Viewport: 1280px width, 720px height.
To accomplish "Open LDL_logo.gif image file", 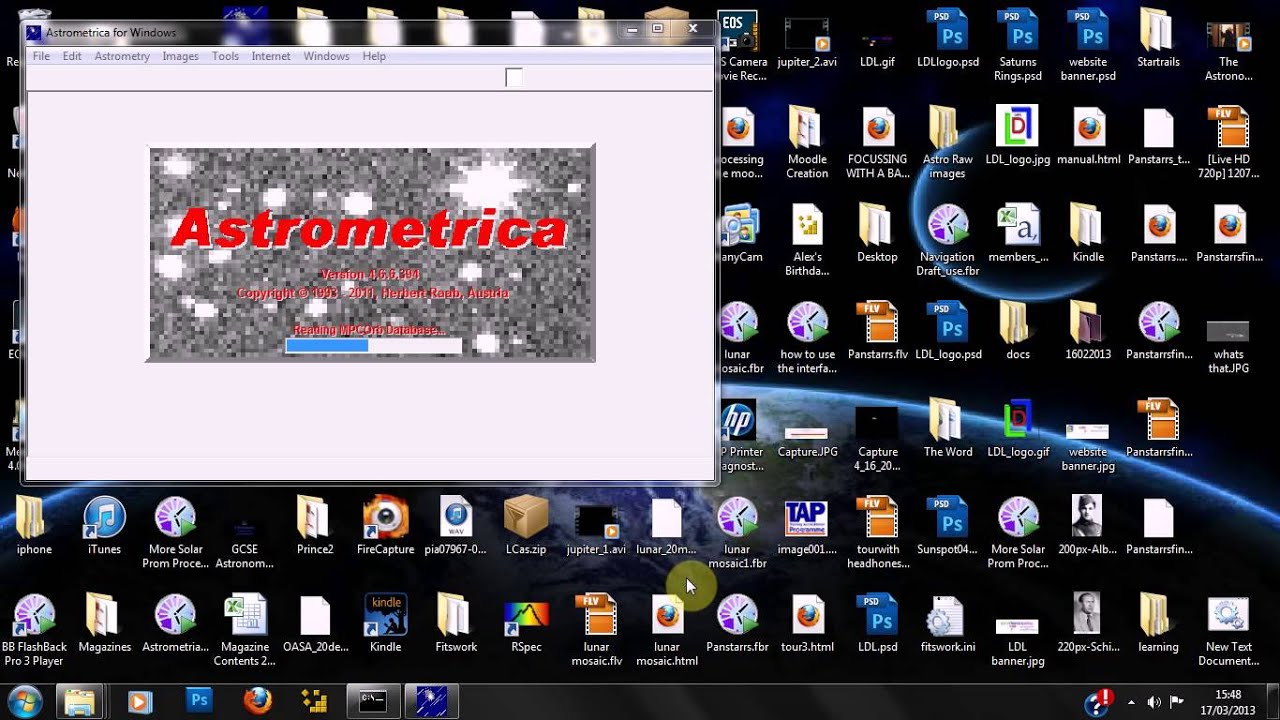I will (1018, 430).
